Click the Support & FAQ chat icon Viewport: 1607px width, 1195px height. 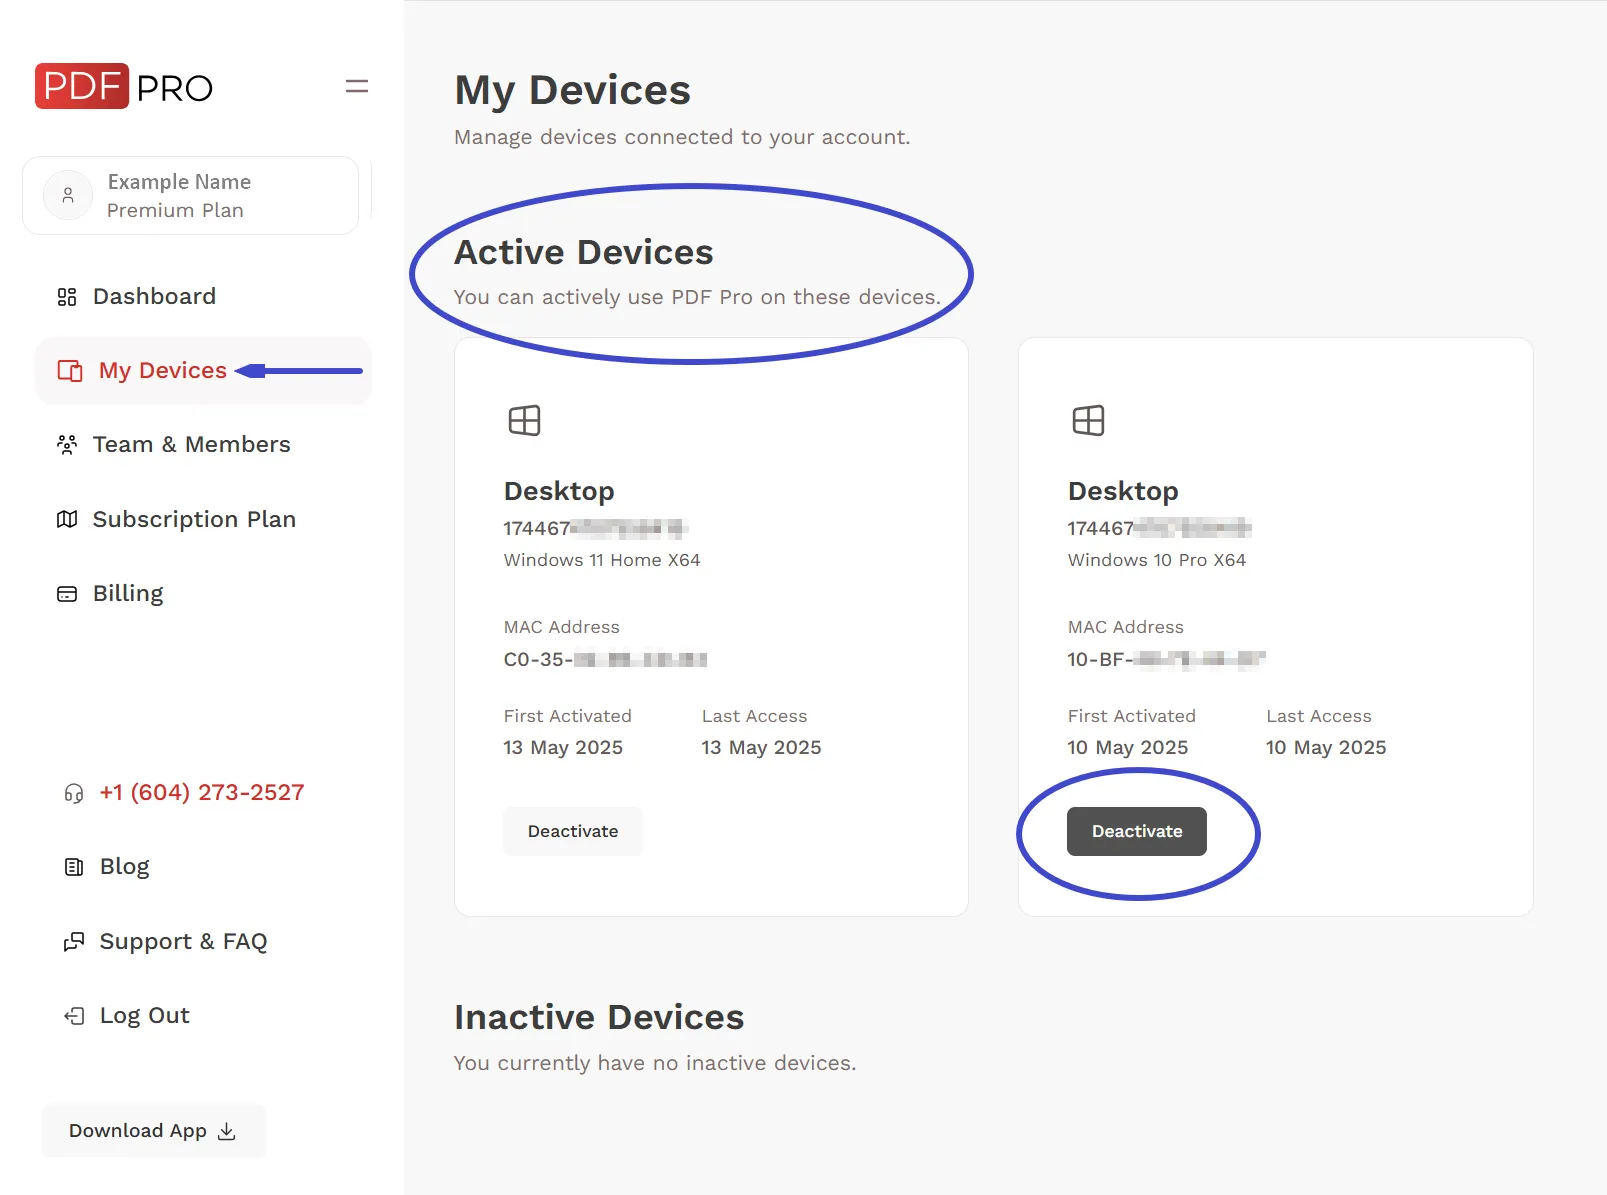[74, 941]
